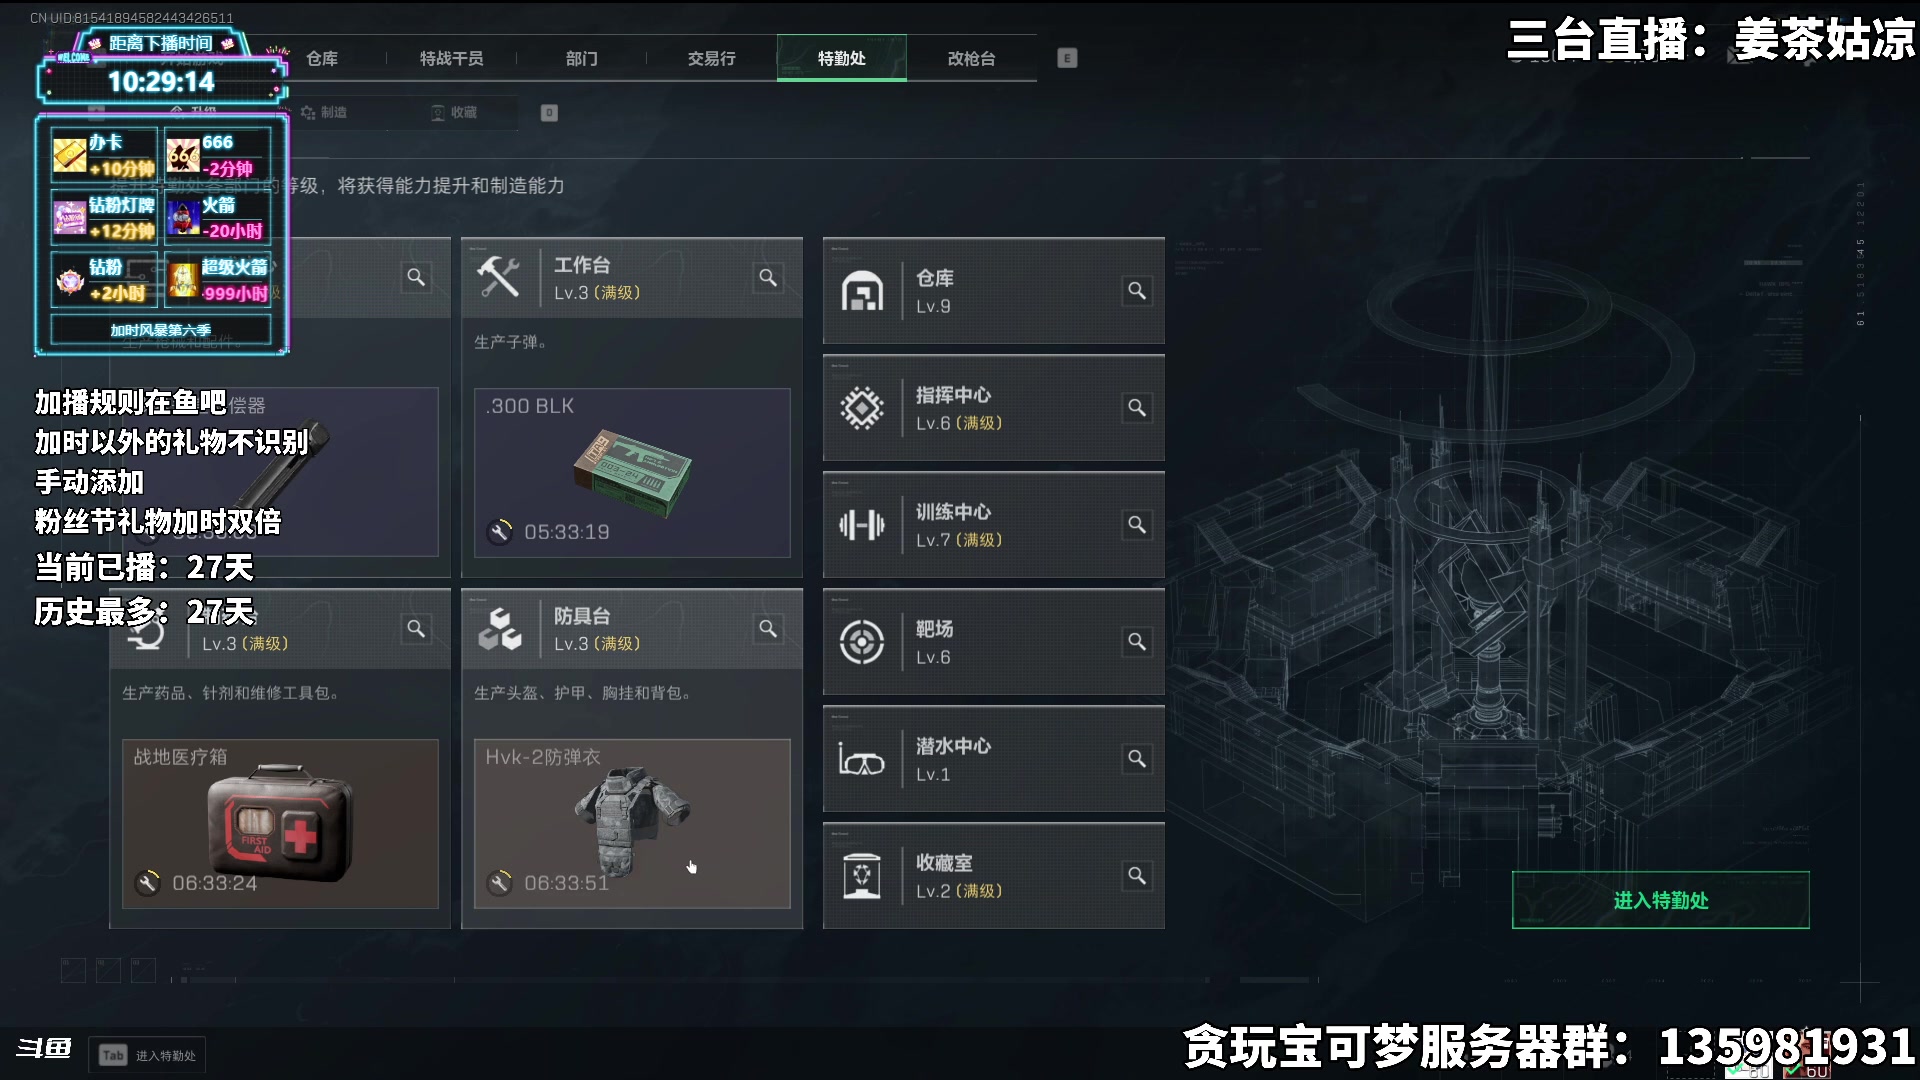This screenshot has height=1080, width=1920.
Task: Click the workbench hammer-and-wrench icon
Action: tap(498, 277)
